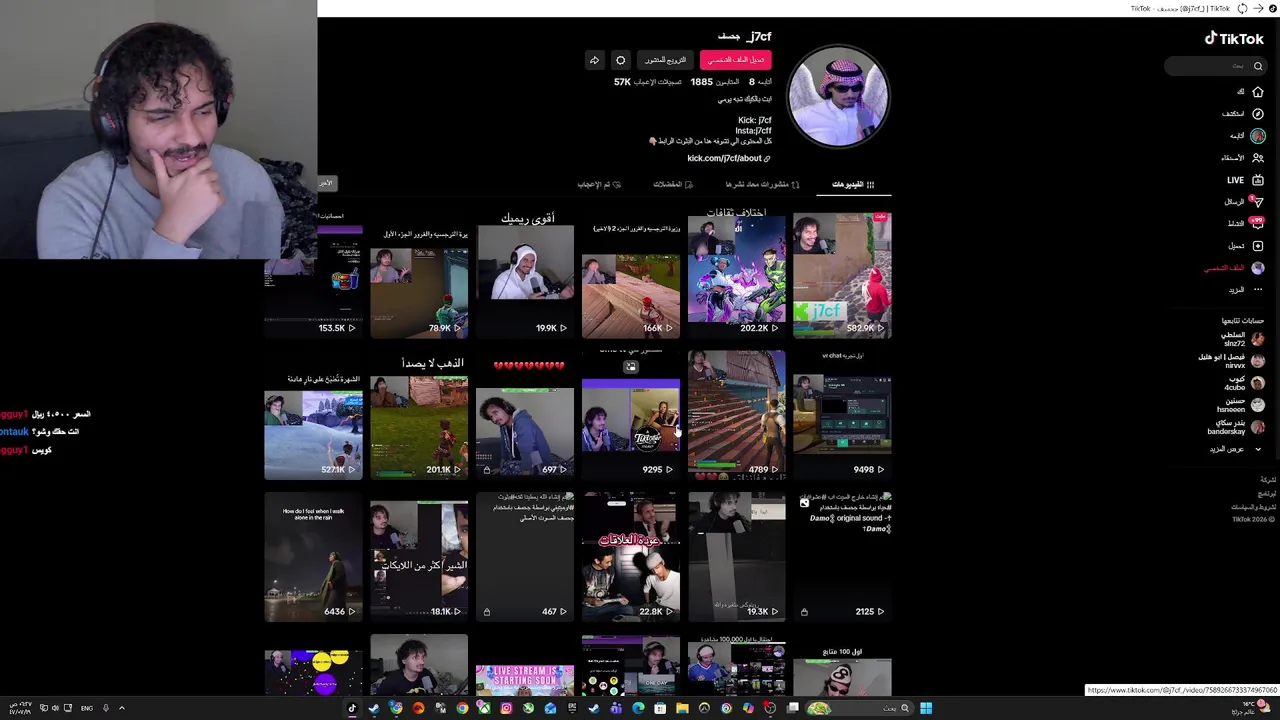
Task: Open video thumbnail with 202.2K views
Action: (x=736, y=275)
